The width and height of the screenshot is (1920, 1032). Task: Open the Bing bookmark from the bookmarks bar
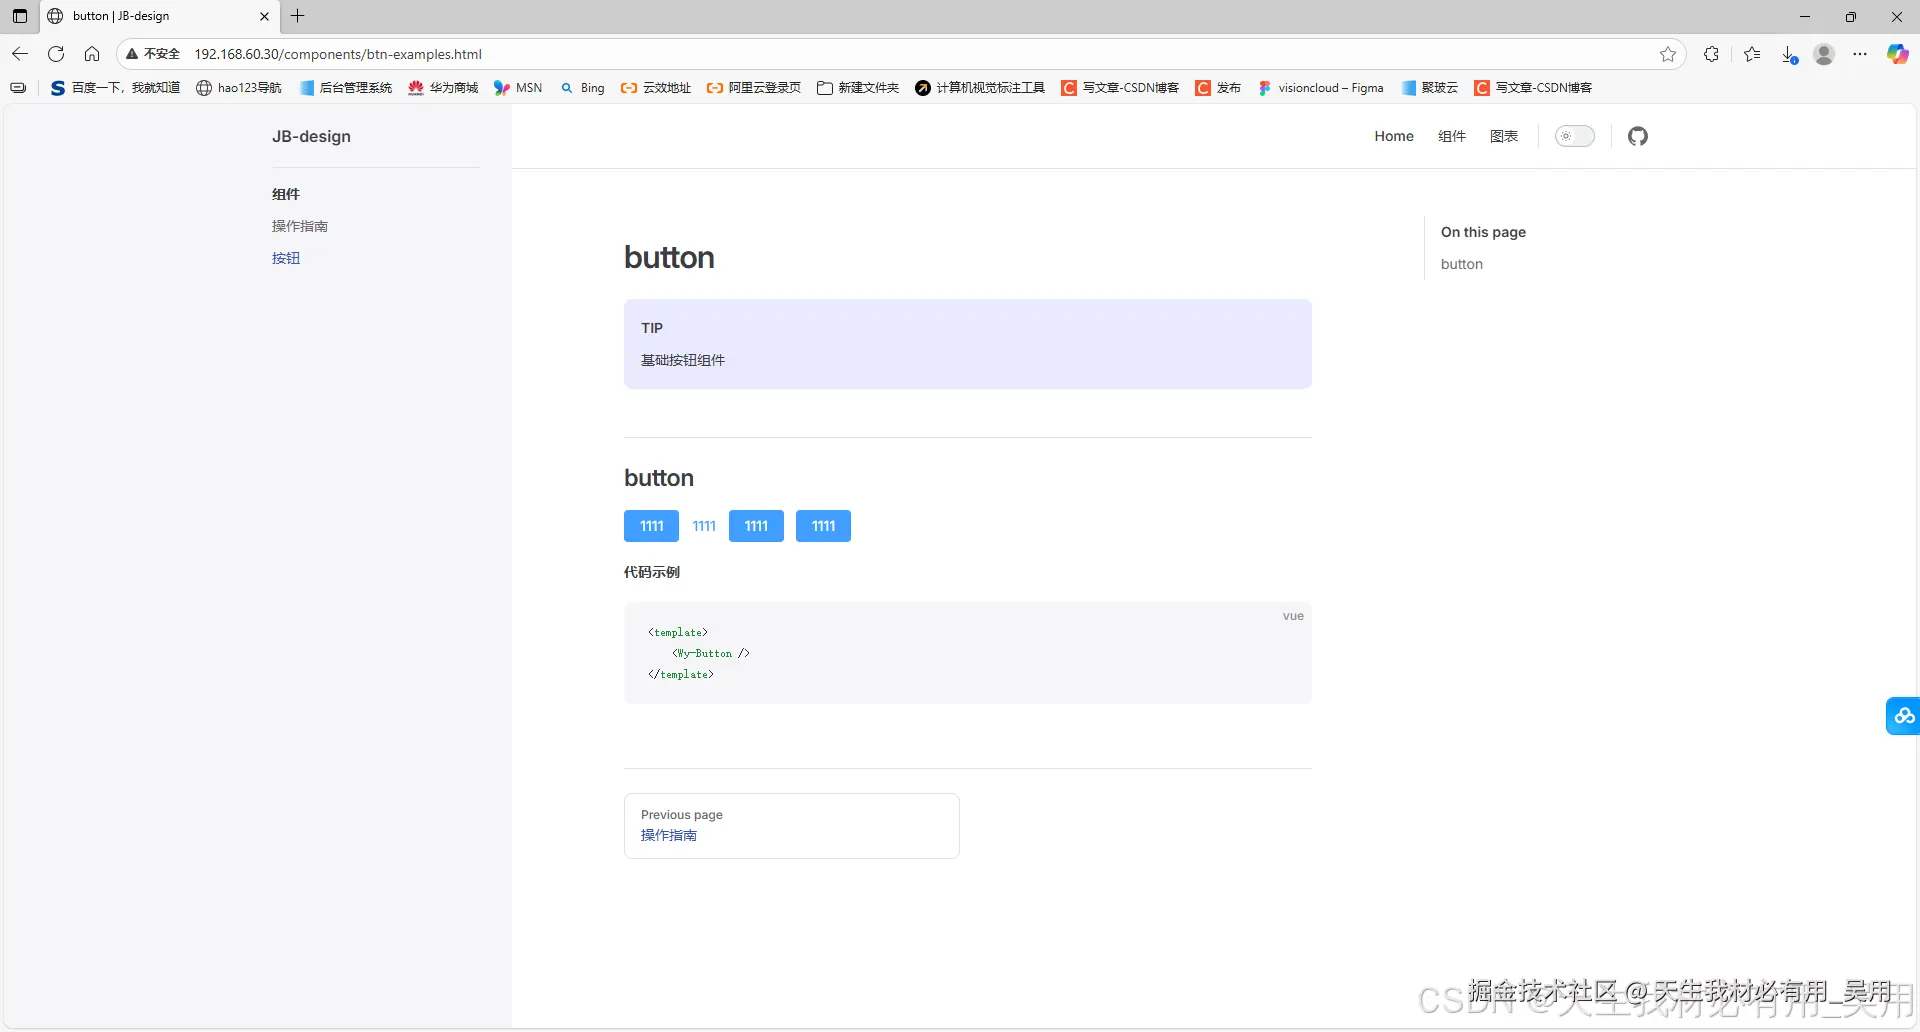tap(582, 88)
